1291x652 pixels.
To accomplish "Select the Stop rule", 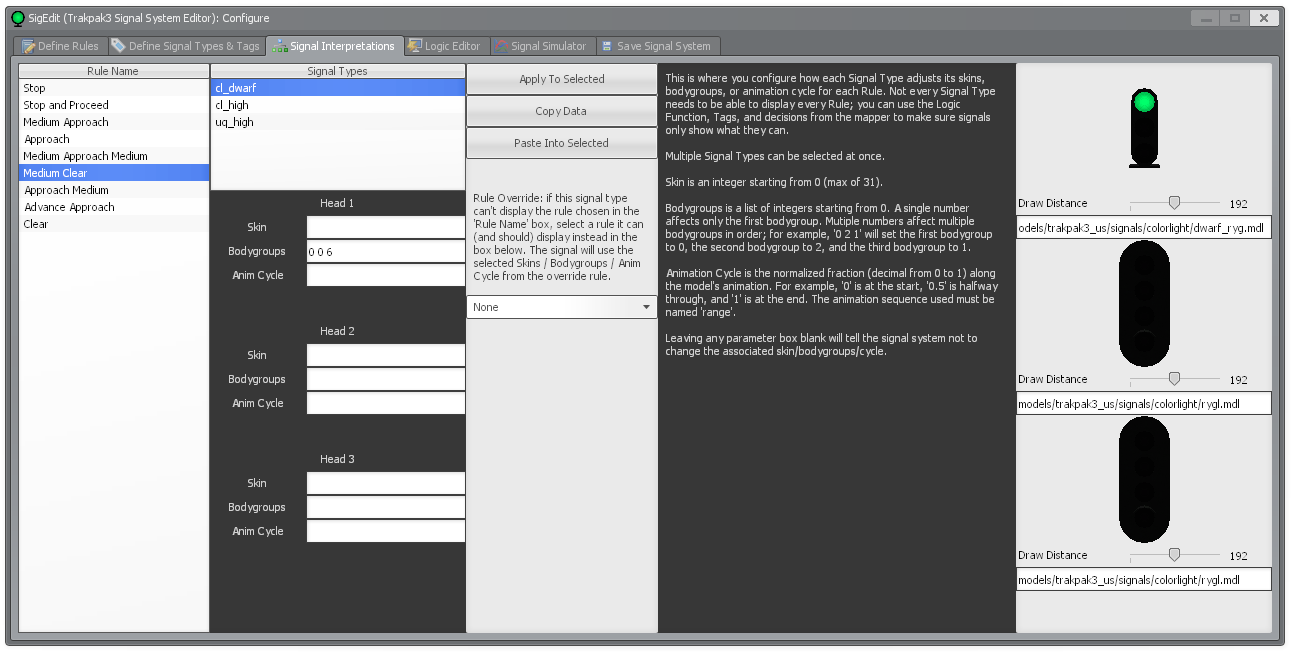I will click(x=114, y=88).
